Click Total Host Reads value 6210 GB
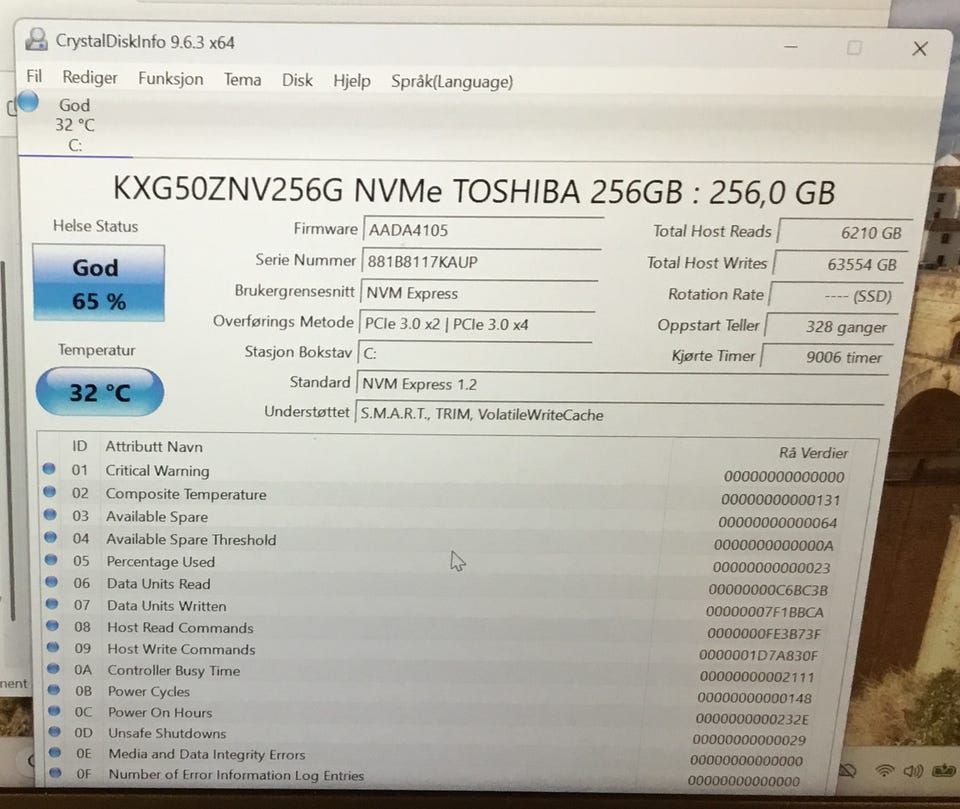 point(844,232)
